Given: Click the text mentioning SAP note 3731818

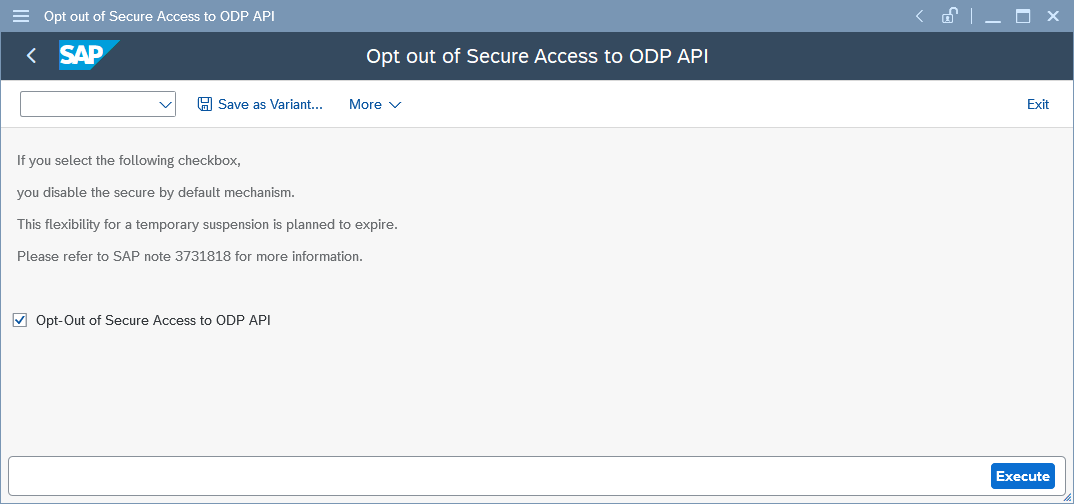Looking at the screenshot, I should (190, 257).
